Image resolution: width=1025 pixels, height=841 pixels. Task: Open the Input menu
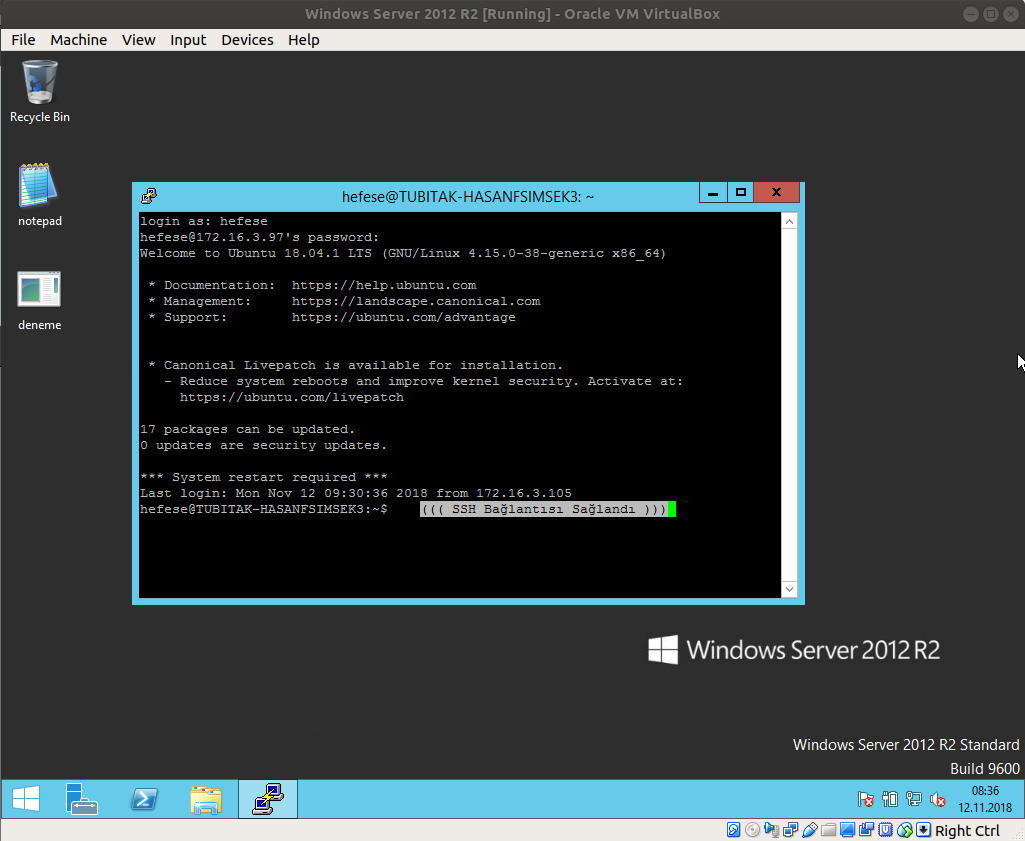188,40
